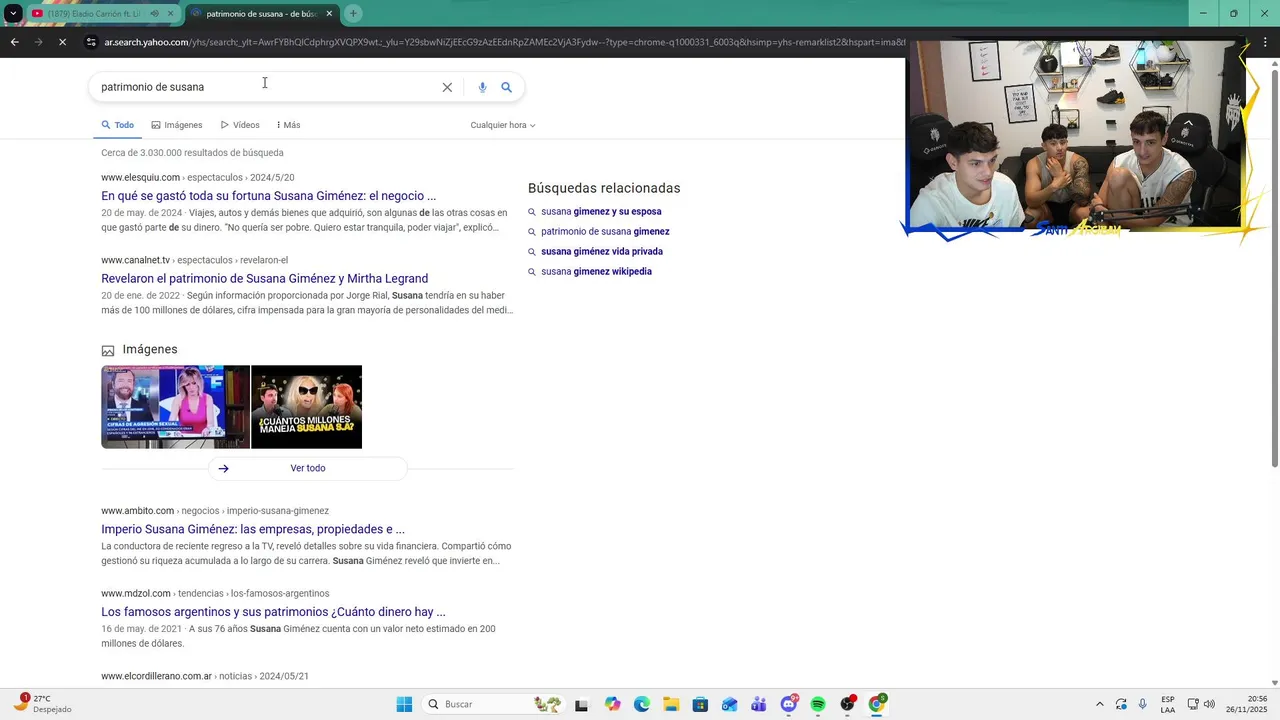Clear the search query with X

(x=447, y=87)
